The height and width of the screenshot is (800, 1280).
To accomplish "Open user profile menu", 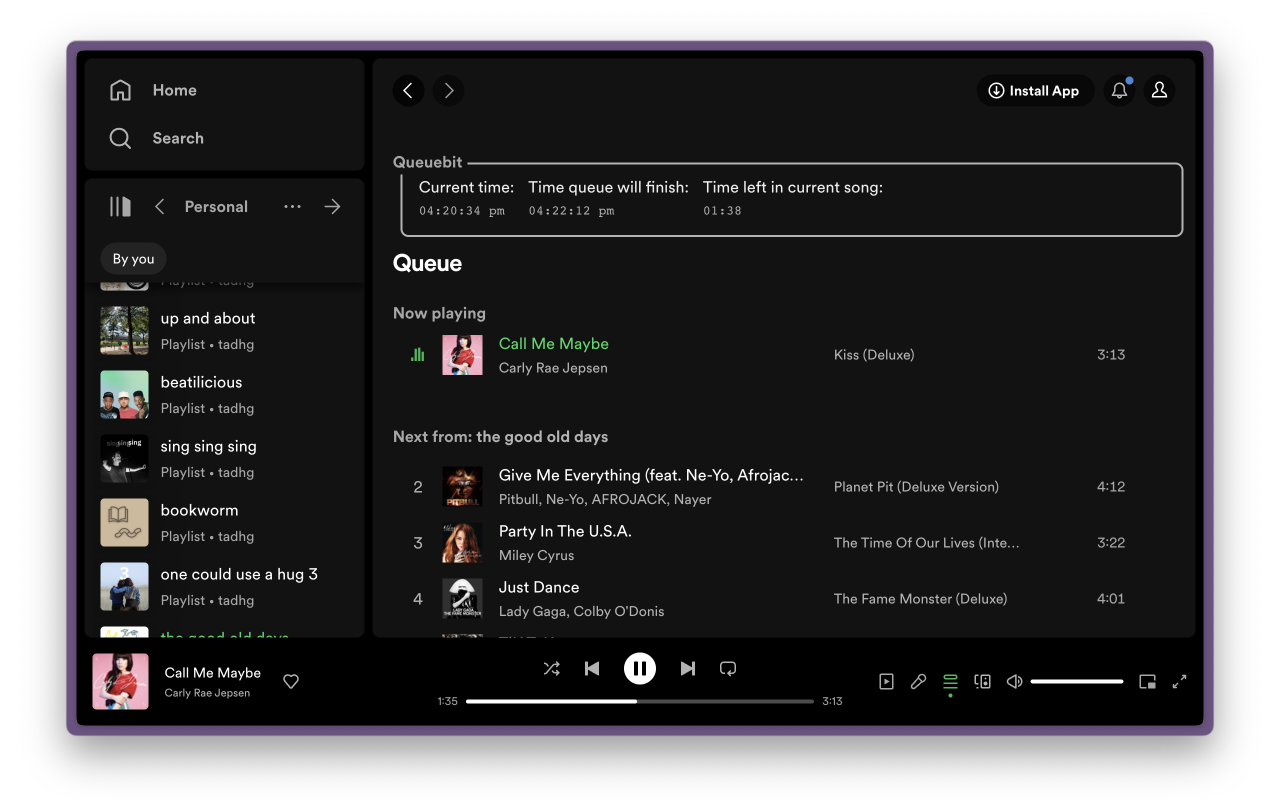I will pyautogui.click(x=1159, y=91).
